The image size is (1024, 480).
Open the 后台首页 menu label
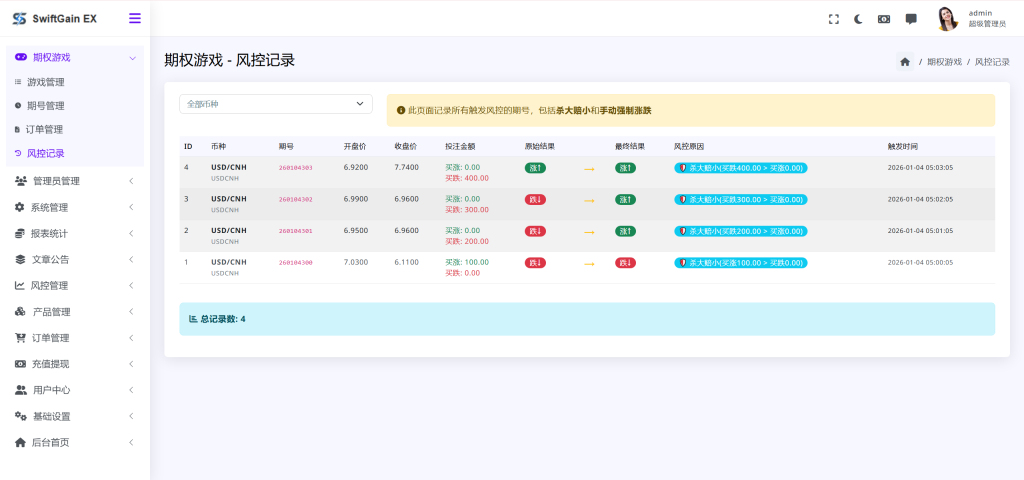(x=50, y=442)
